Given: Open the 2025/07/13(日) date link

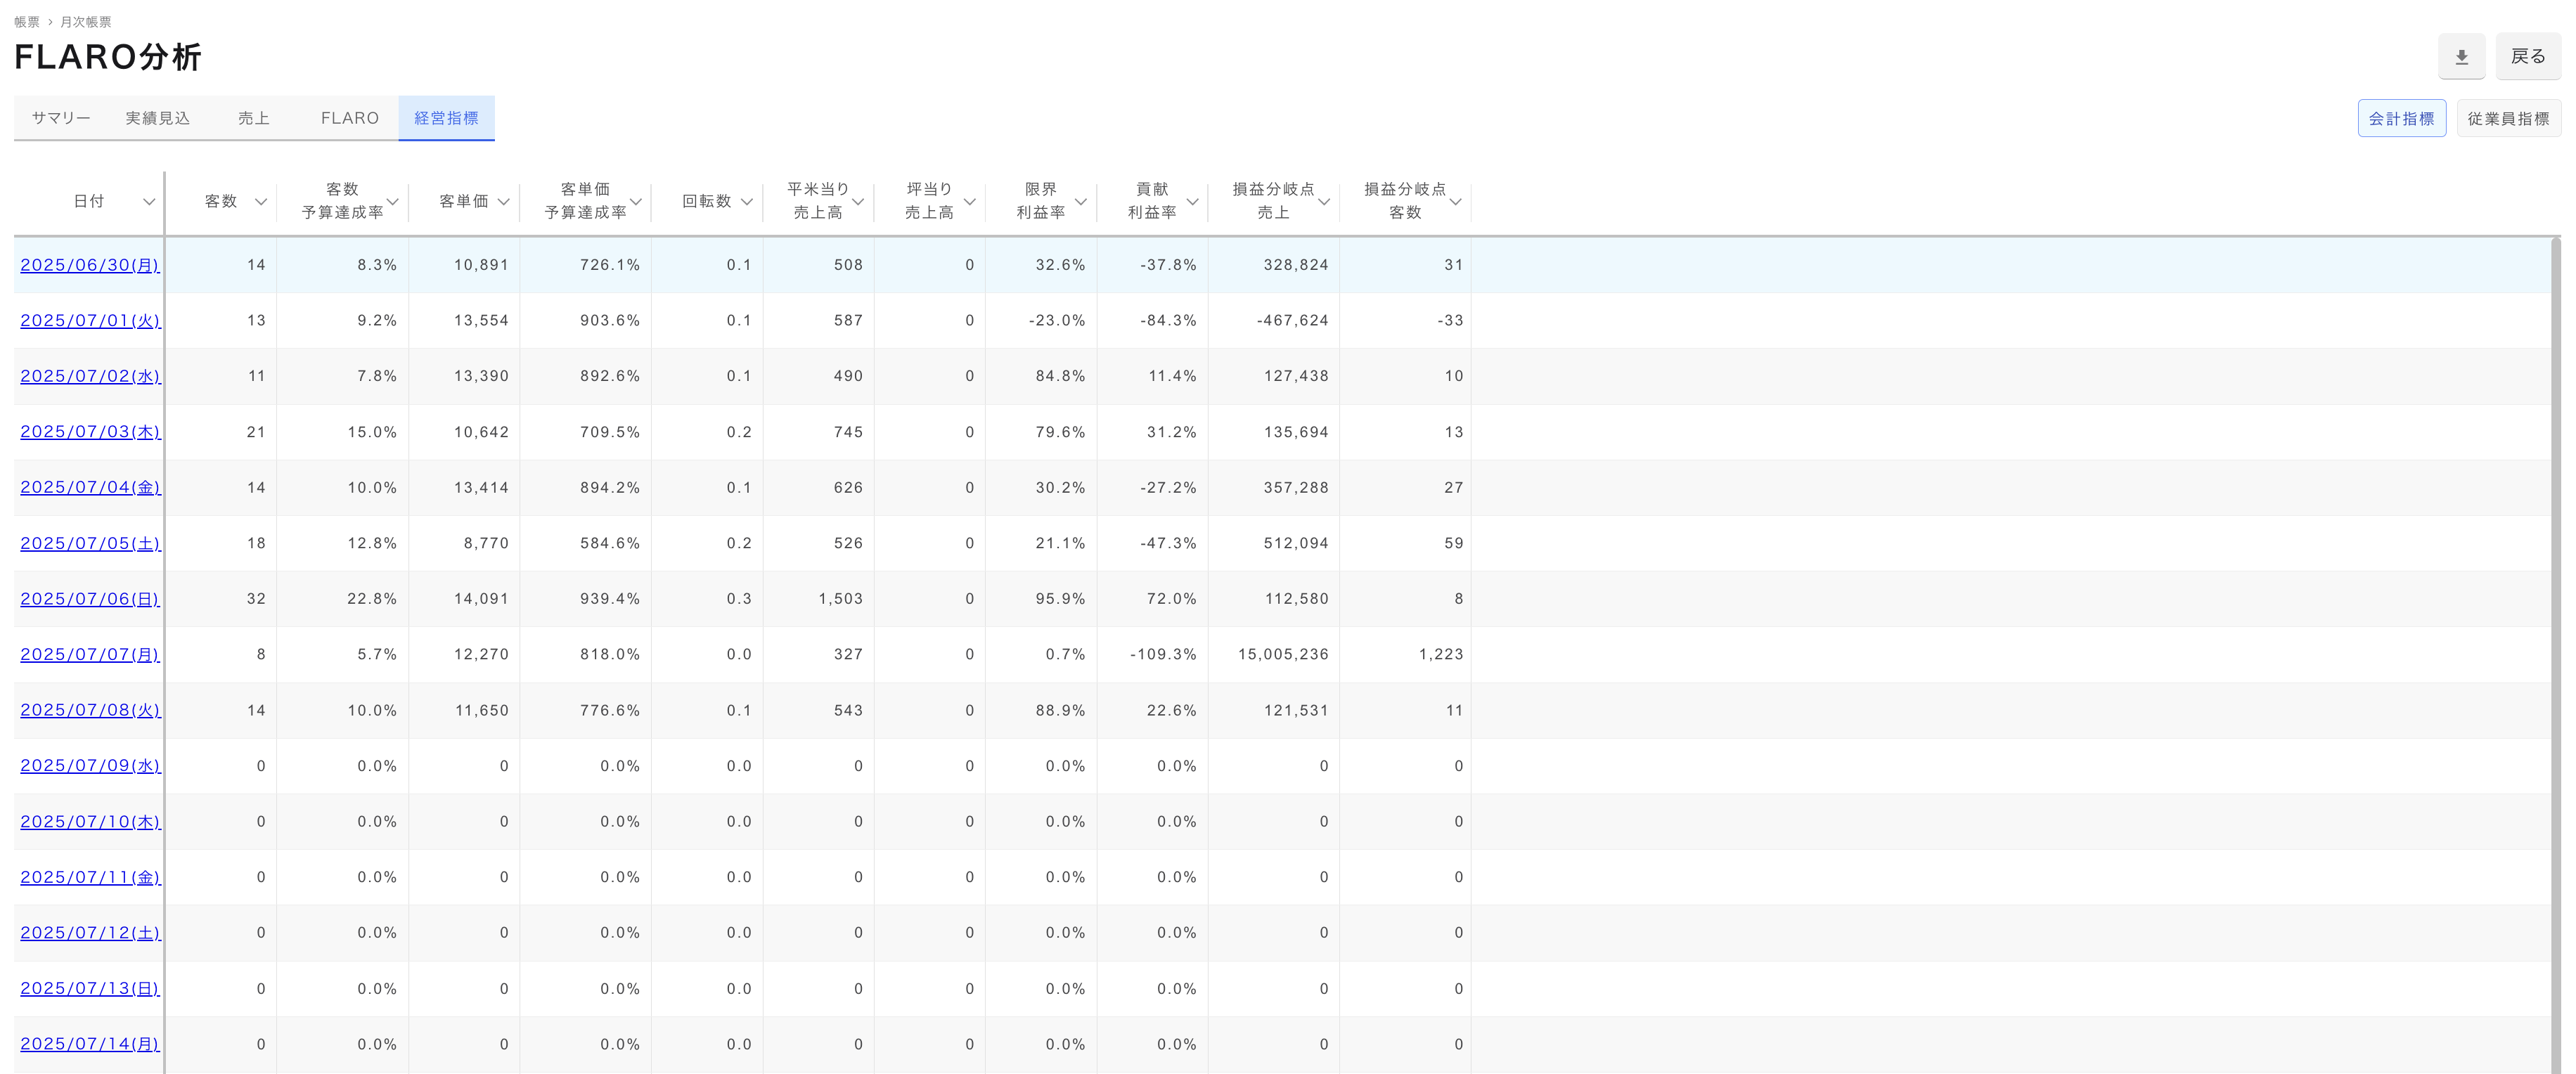Looking at the screenshot, I should point(90,989).
